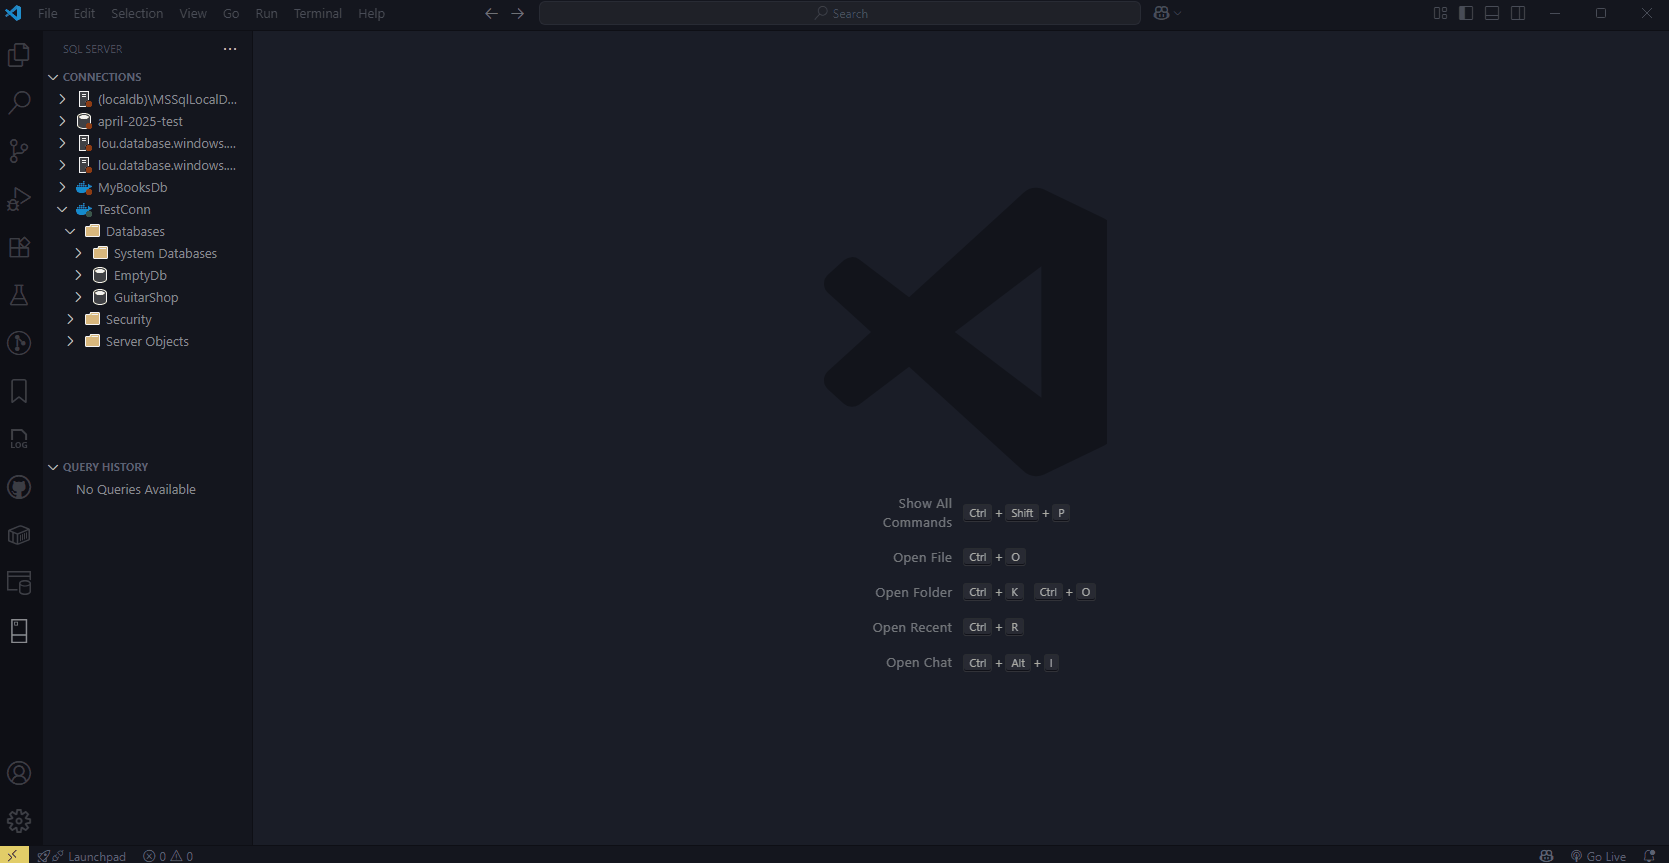The image size is (1669, 863).
Task: Open the Explorer view in activity bar
Action: pos(19,55)
